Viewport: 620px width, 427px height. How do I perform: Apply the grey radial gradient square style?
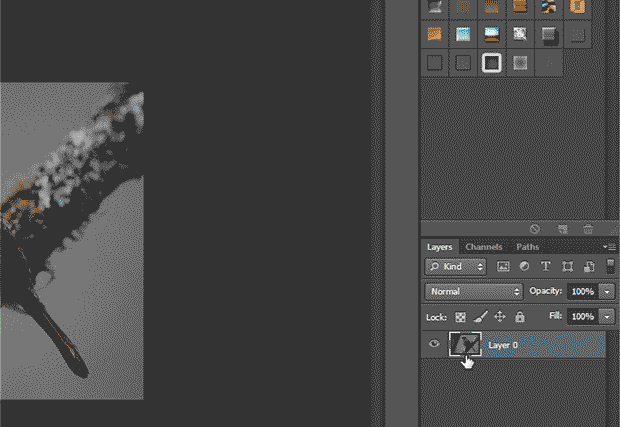click(520, 62)
